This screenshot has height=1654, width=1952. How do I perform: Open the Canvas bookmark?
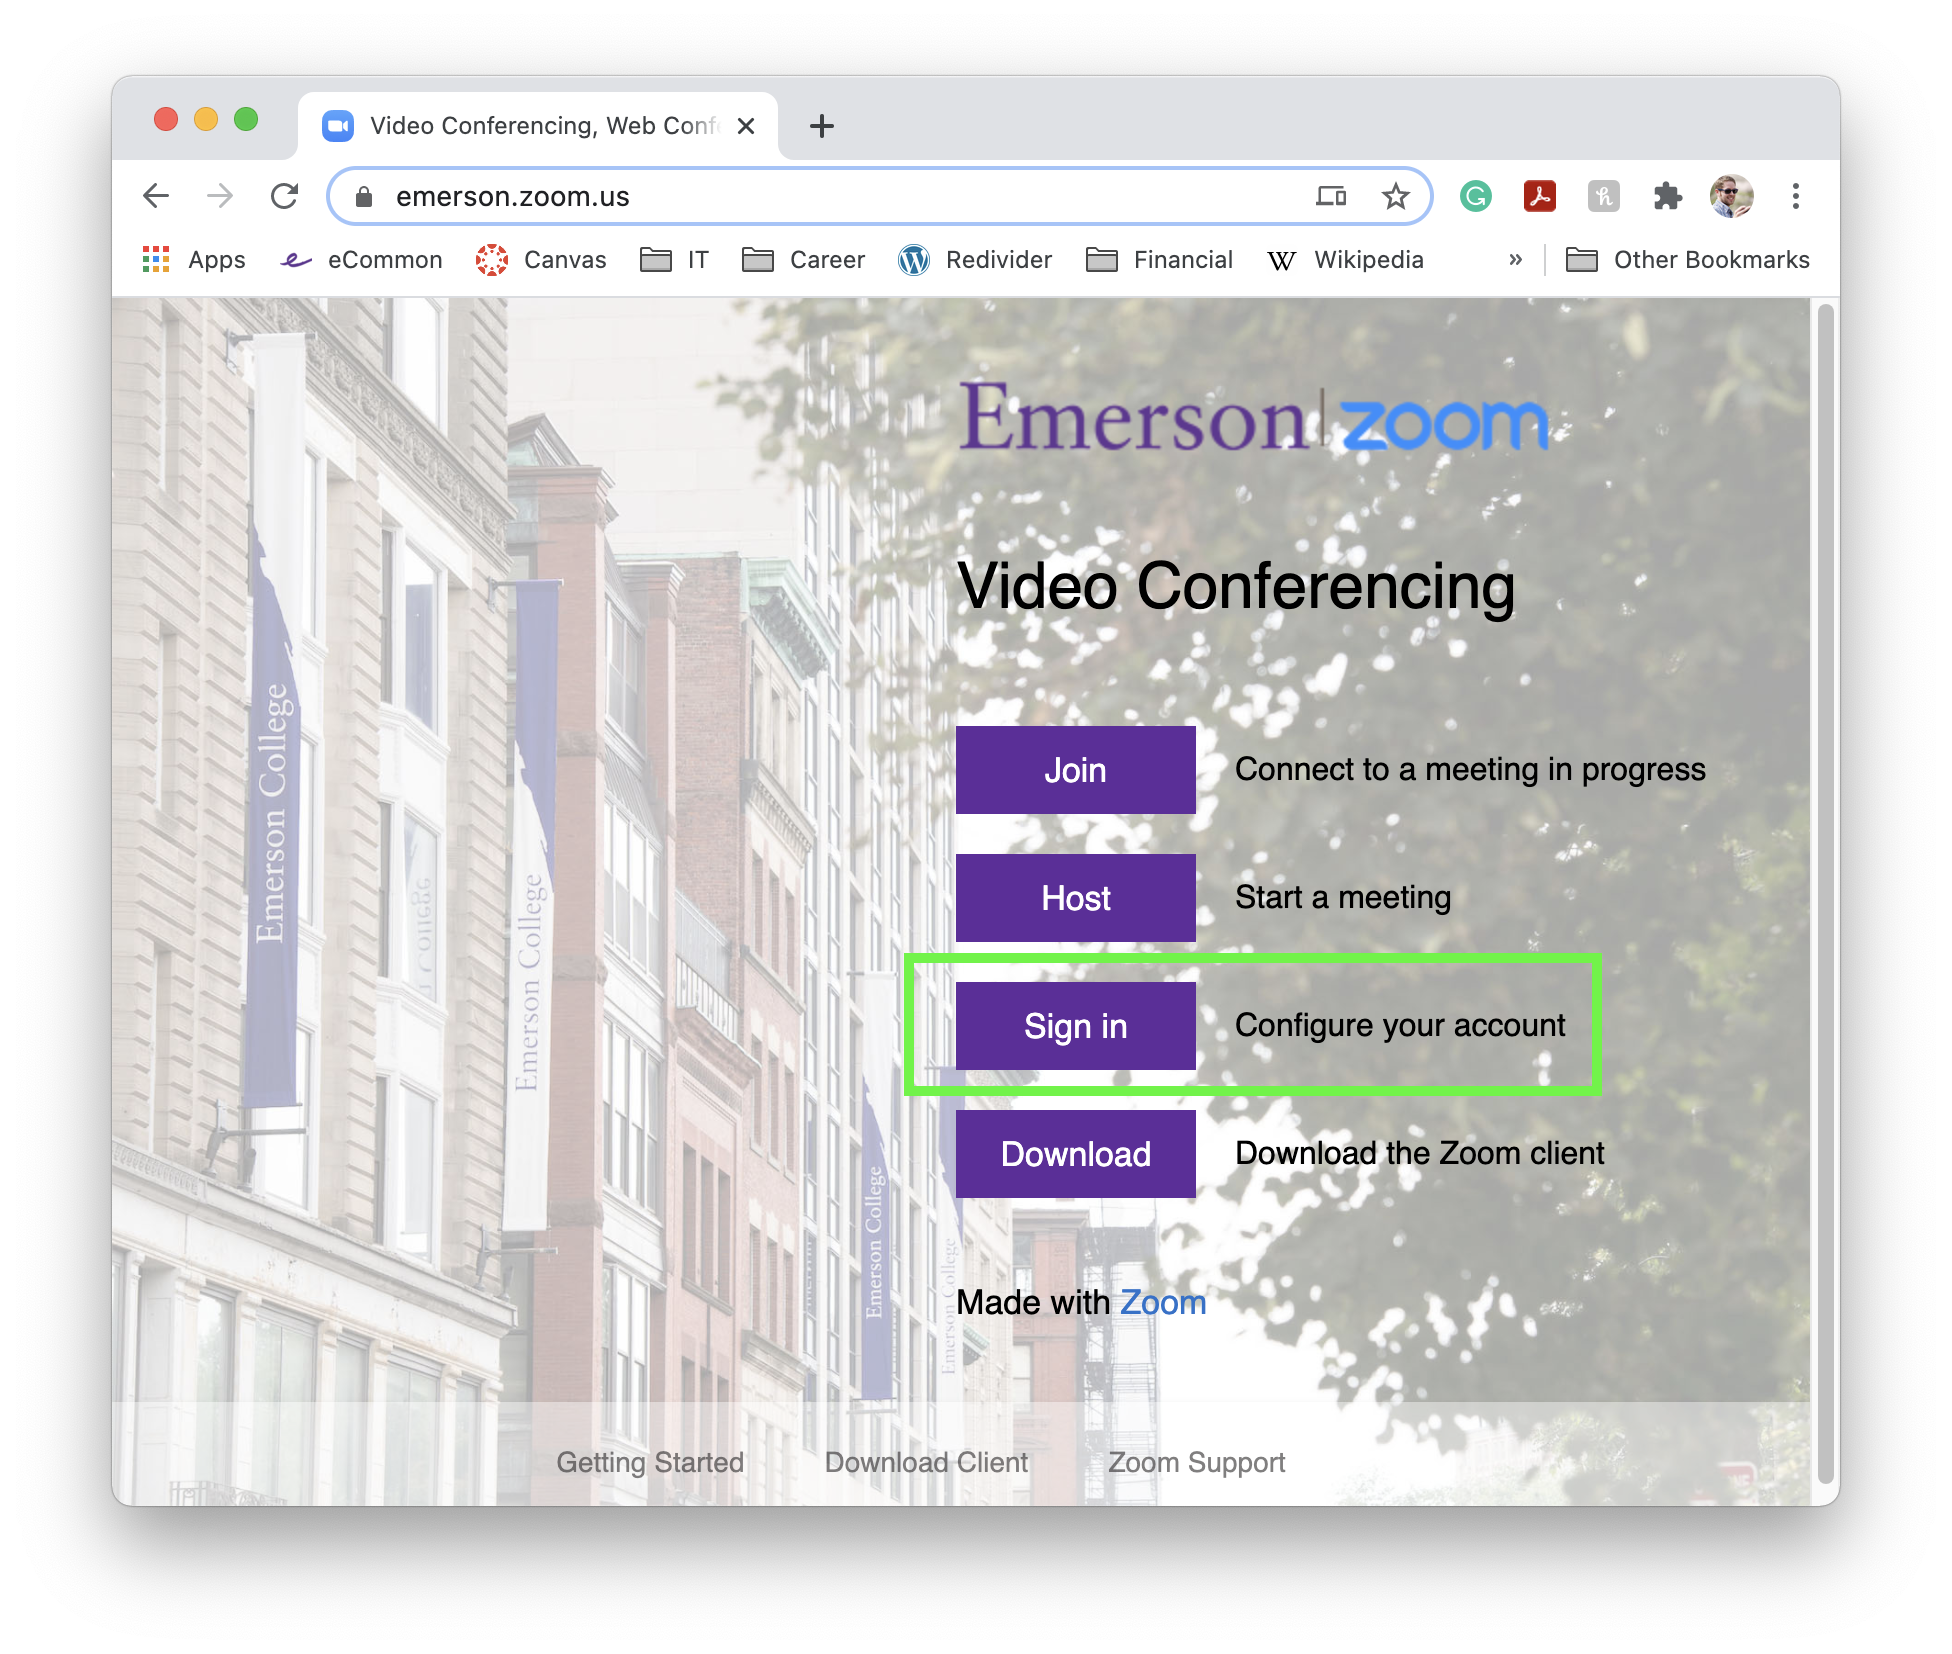tap(541, 260)
